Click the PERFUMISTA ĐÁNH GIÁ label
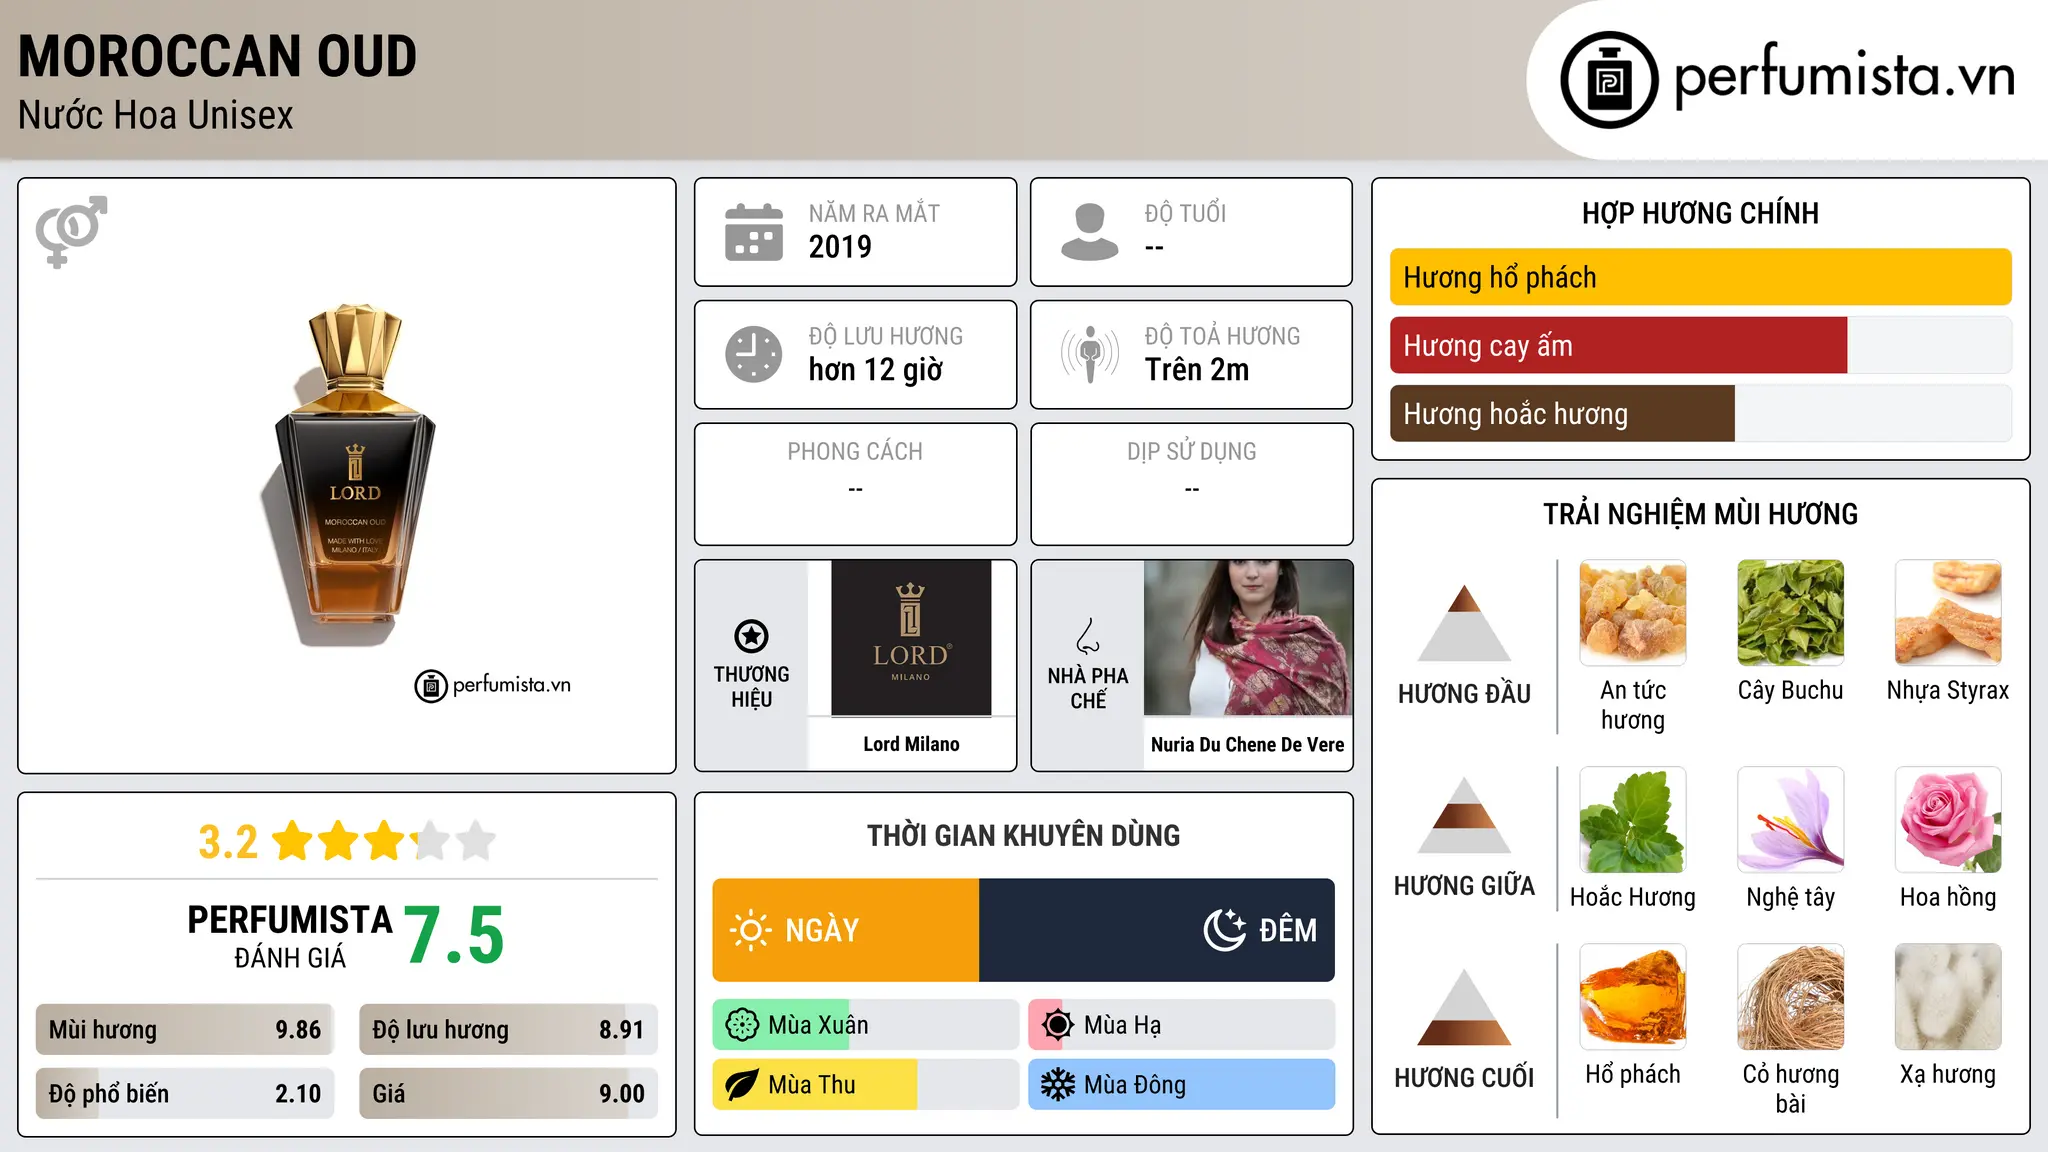 pyautogui.click(x=290, y=936)
